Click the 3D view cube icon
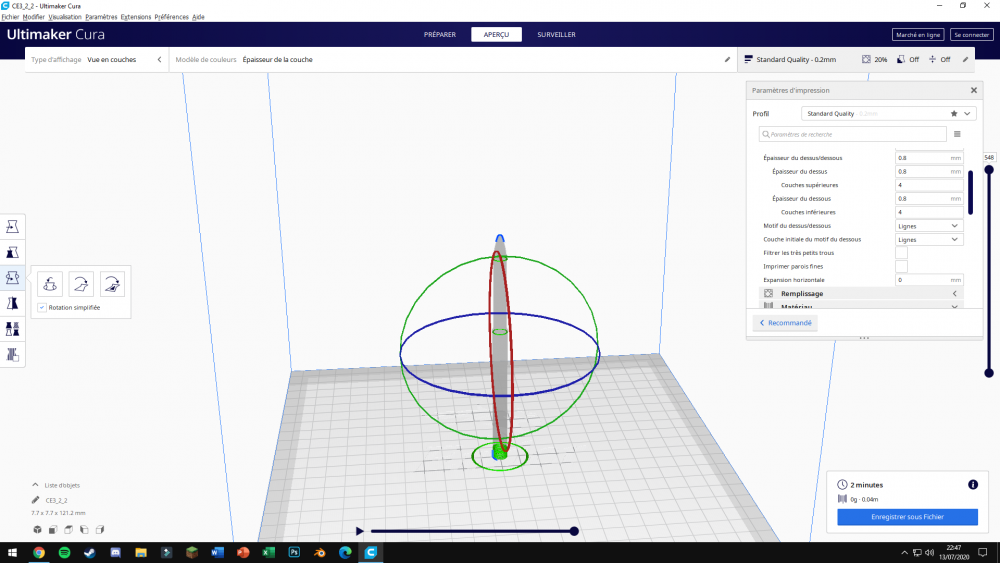 [38, 529]
